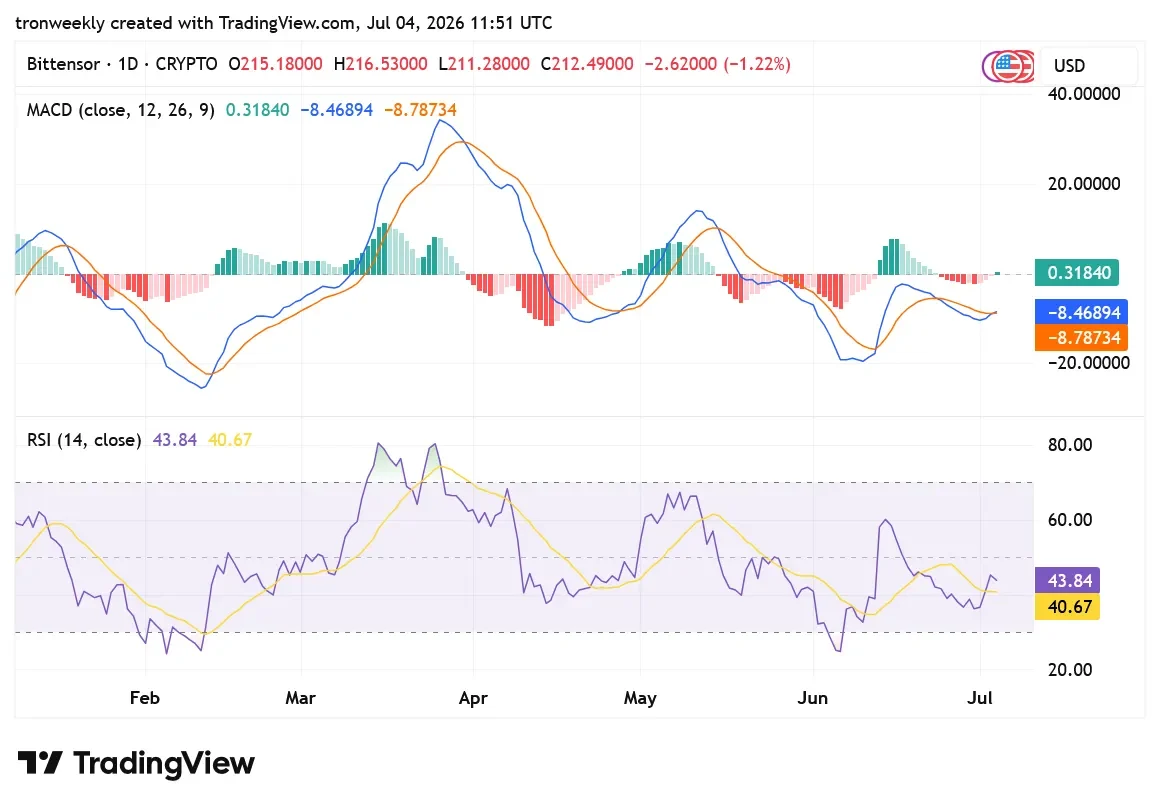Click the green 0.31840 price-axis tag
Screen dimensions: 1160x808
(1077, 273)
